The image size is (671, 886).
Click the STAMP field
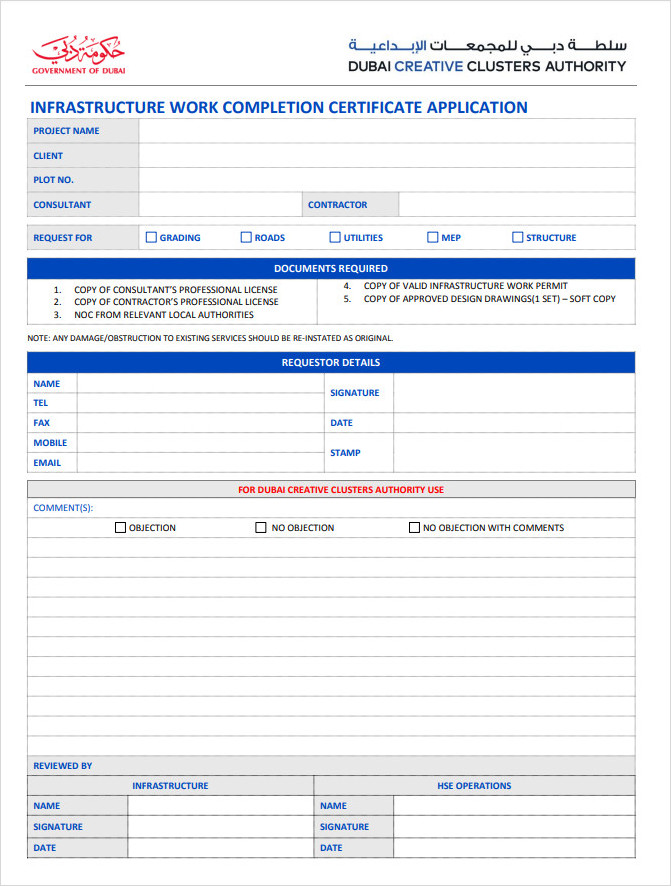[514, 453]
